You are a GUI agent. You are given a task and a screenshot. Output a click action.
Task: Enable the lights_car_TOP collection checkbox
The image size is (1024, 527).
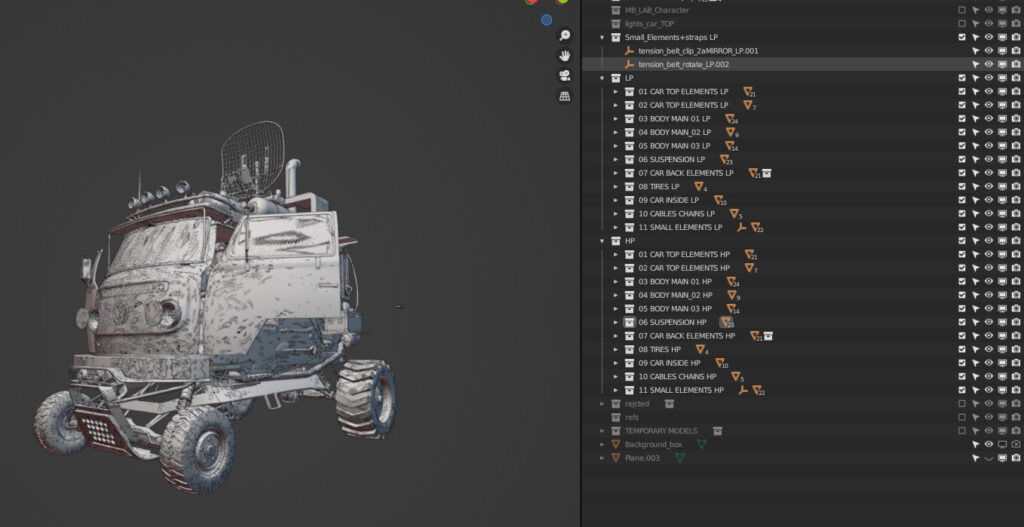[962, 24]
